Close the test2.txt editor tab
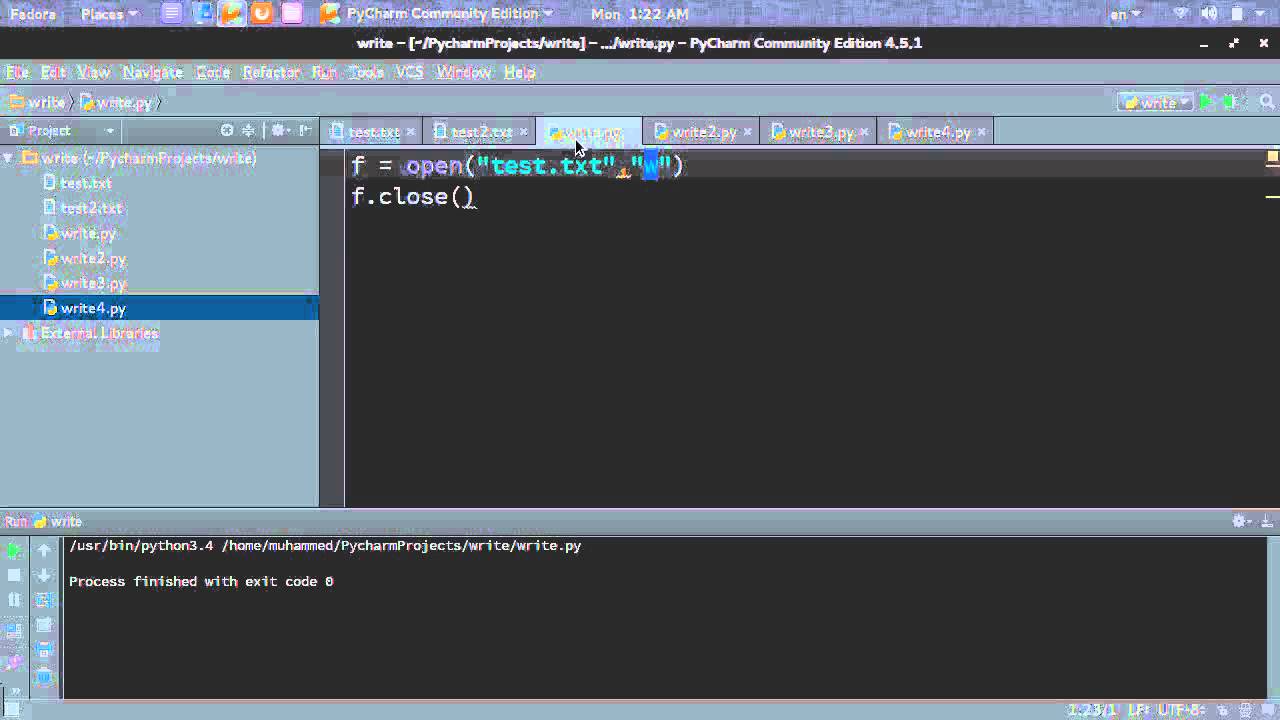Image resolution: width=1280 pixels, height=720 pixels. [523, 132]
